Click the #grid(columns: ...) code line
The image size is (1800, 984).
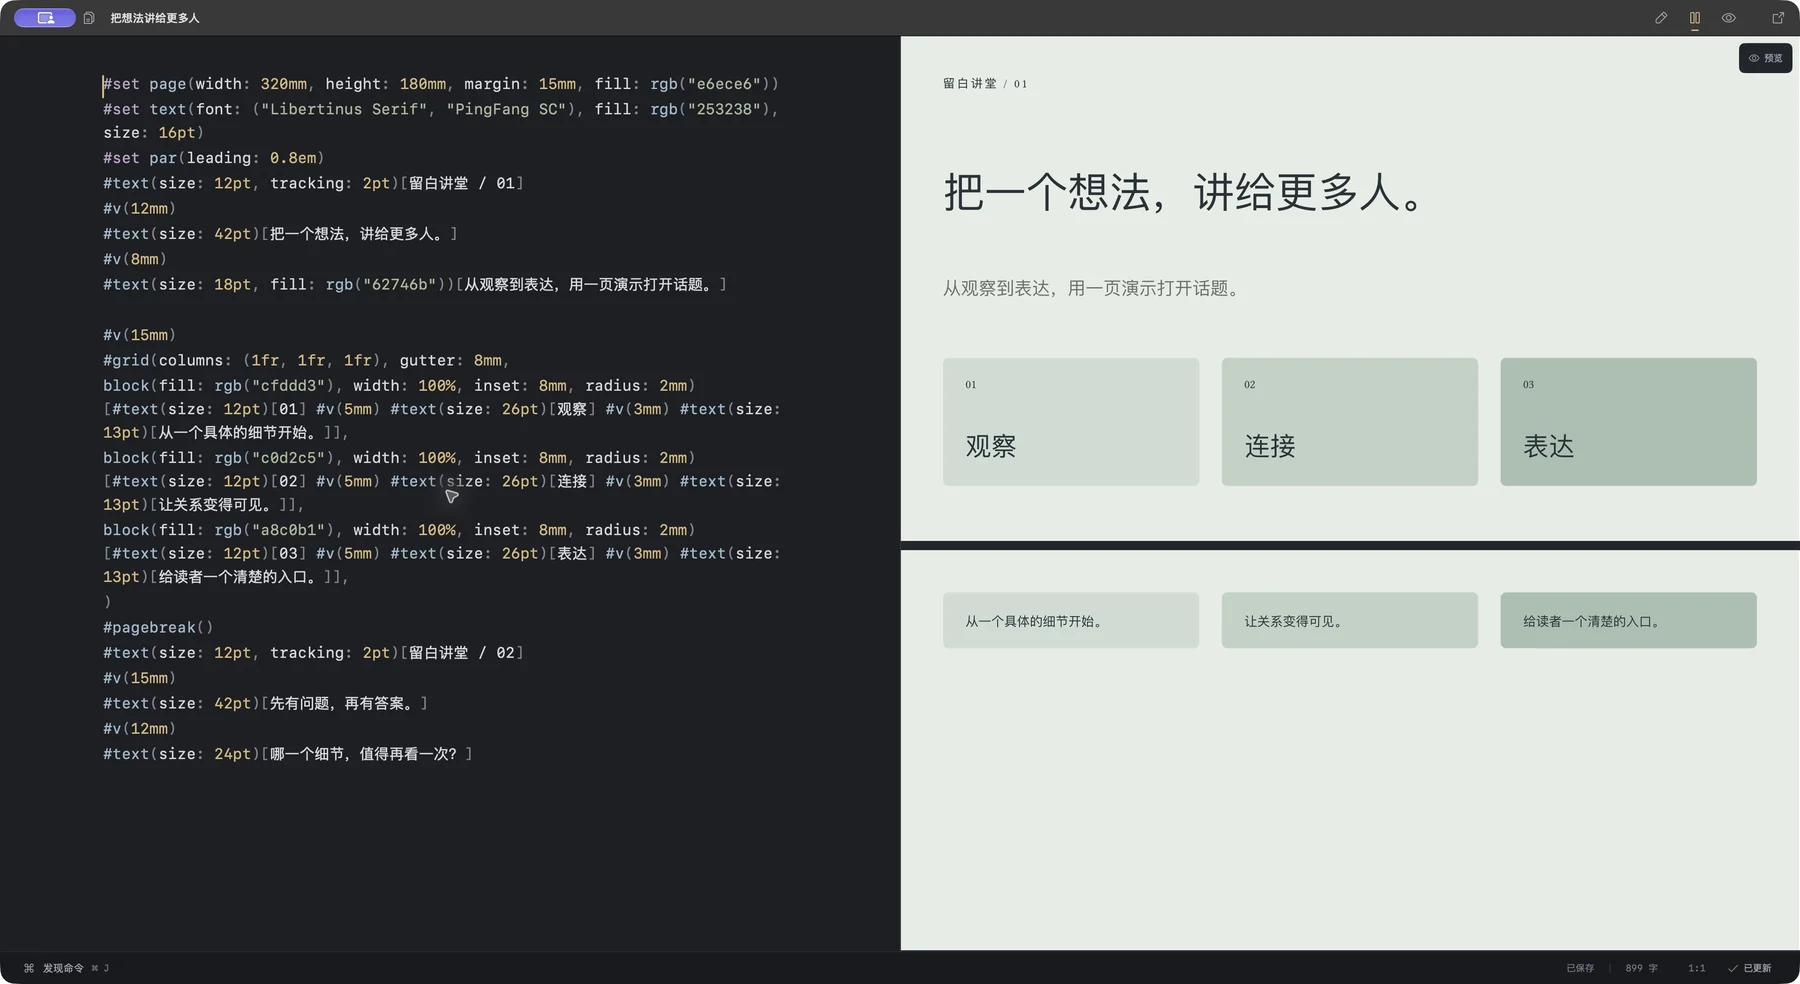(x=306, y=360)
